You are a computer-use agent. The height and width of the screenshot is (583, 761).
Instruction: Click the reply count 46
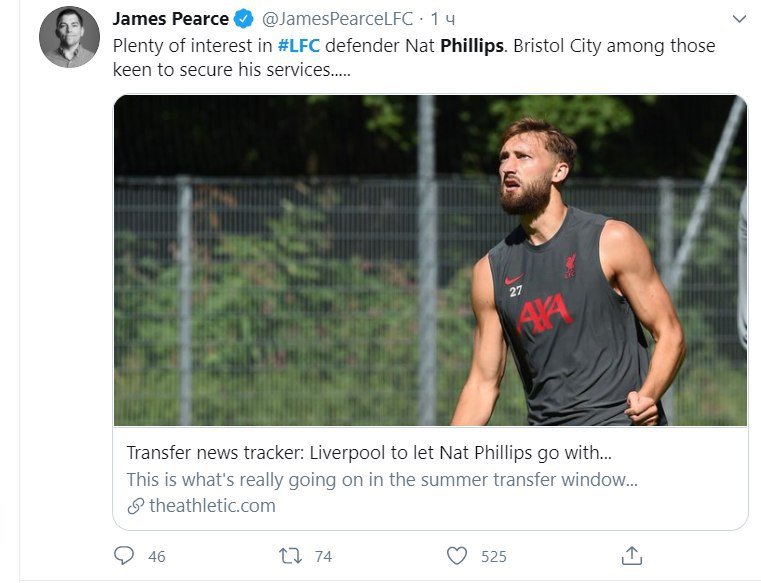[157, 556]
